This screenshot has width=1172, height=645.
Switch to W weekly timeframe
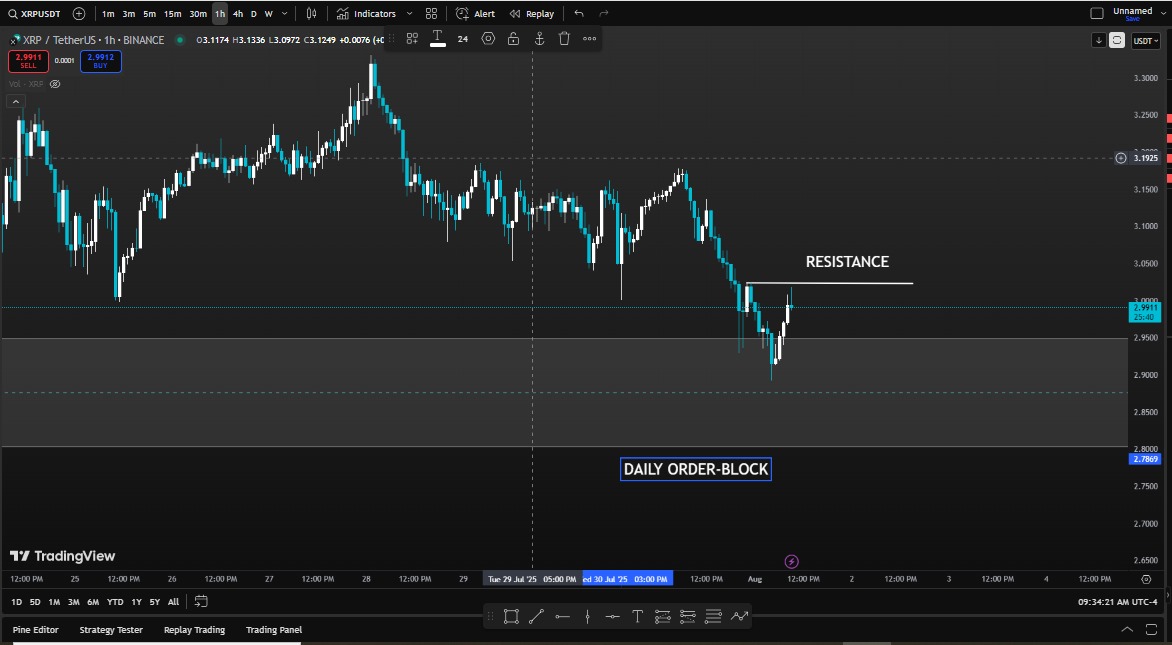coord(268,13)
